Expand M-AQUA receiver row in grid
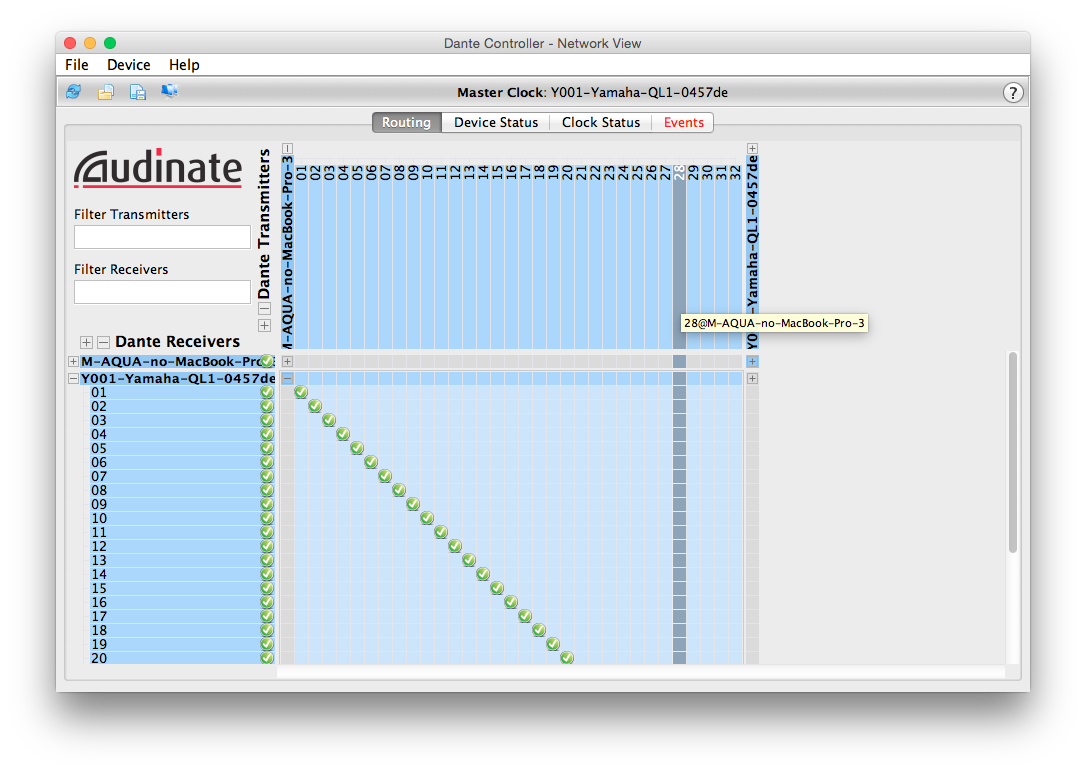The width and height of the screenshot is (1086, 772). click(x=287, y=361)
